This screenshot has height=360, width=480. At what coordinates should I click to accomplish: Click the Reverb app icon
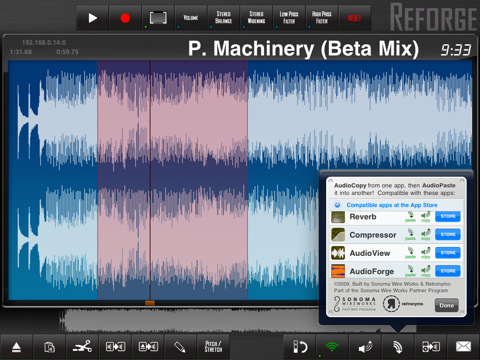coord(338,217)
